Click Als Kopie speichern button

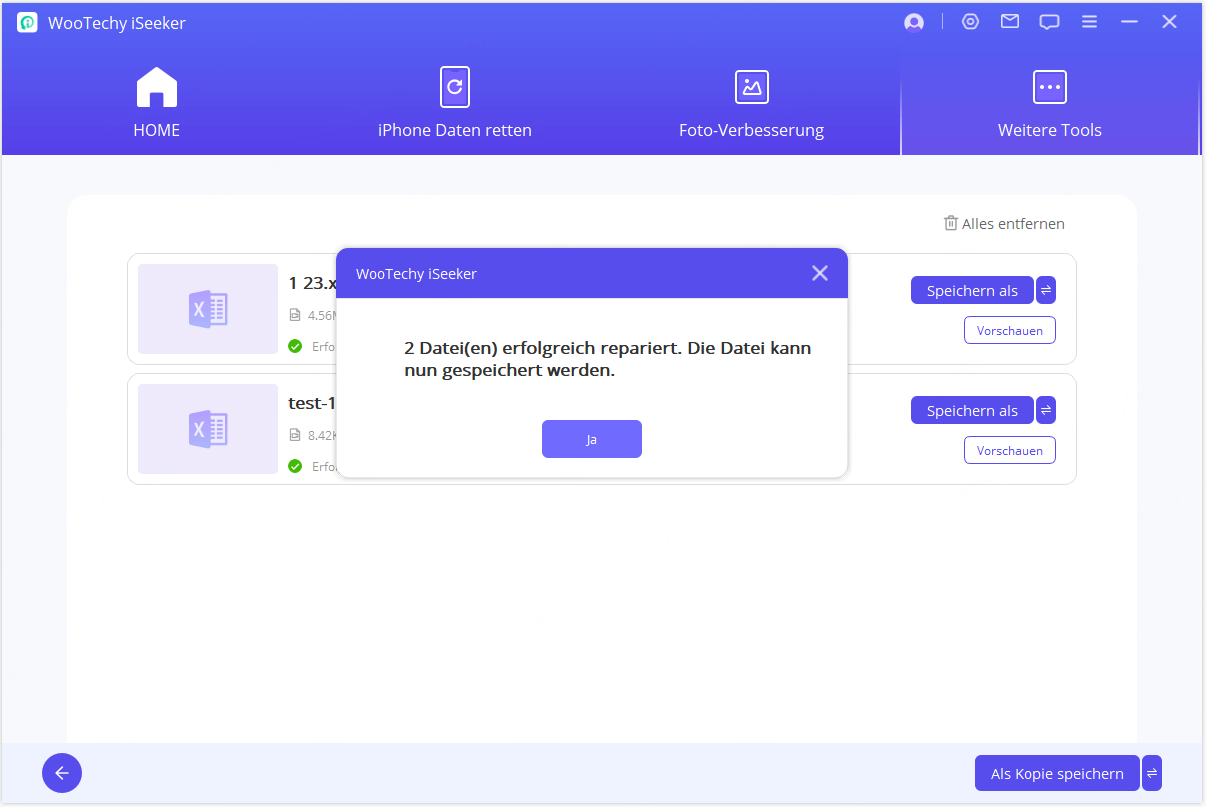pos(1057,773)
